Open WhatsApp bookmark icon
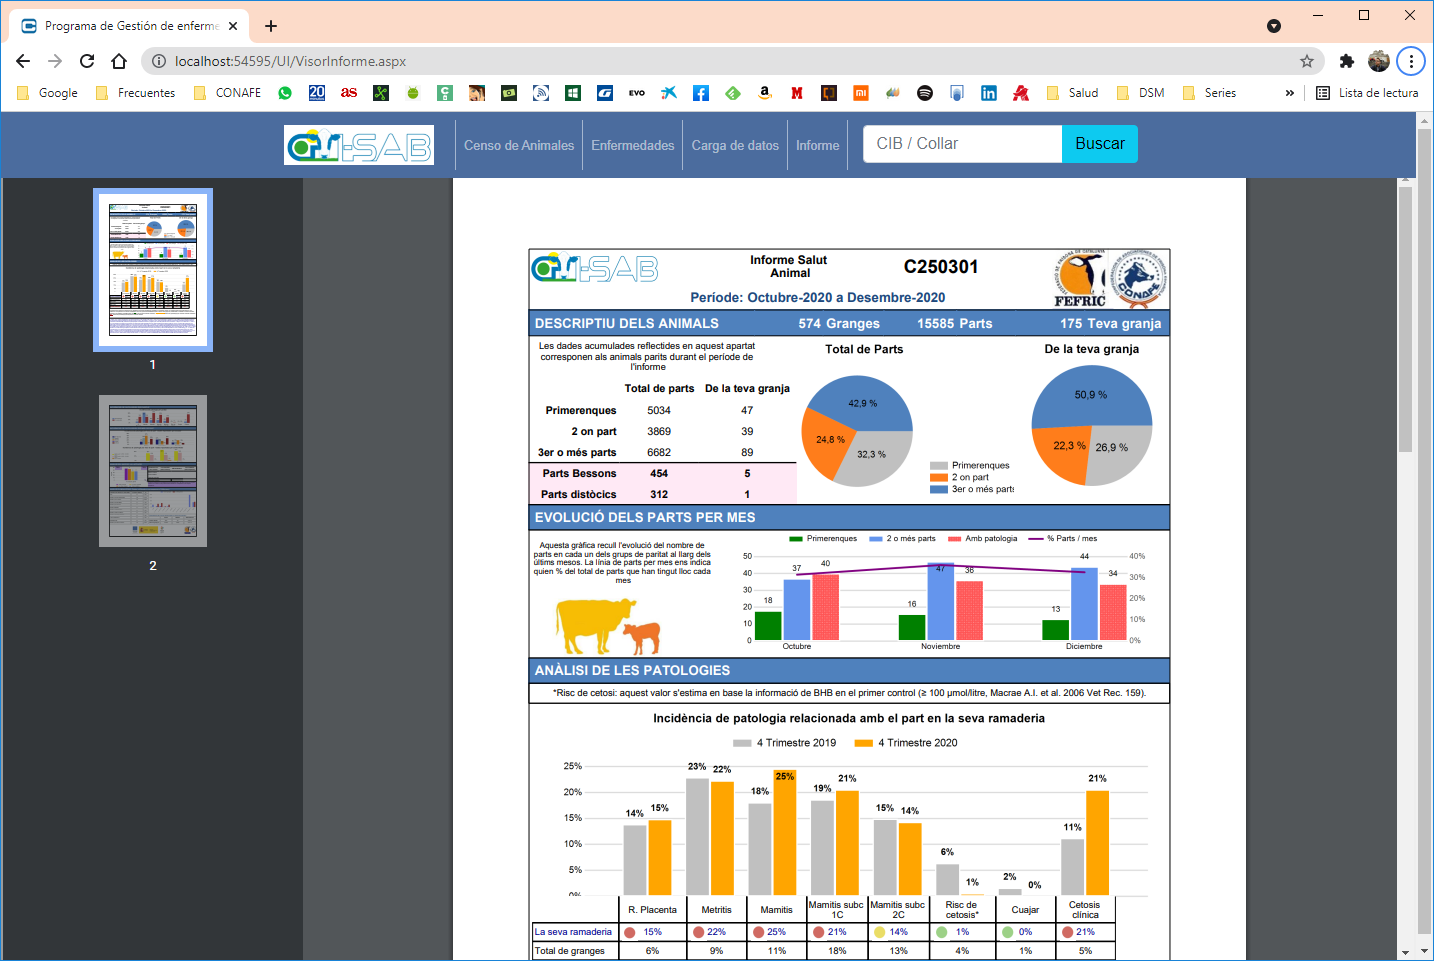This screenshot has height=961, width=1434. click(285, 93)
